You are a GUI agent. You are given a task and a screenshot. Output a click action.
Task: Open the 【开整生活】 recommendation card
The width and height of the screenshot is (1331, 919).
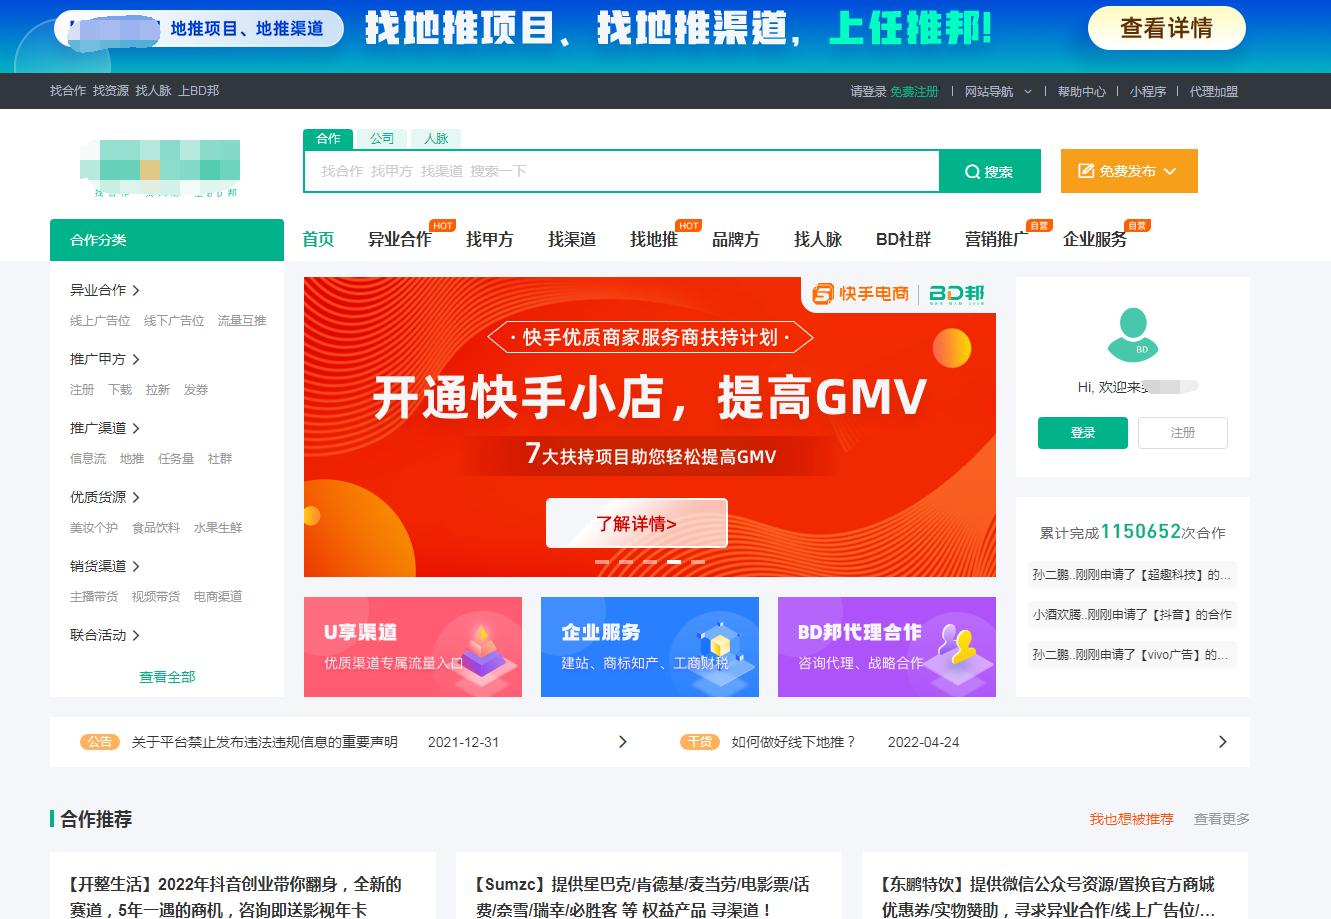[243, 886]
